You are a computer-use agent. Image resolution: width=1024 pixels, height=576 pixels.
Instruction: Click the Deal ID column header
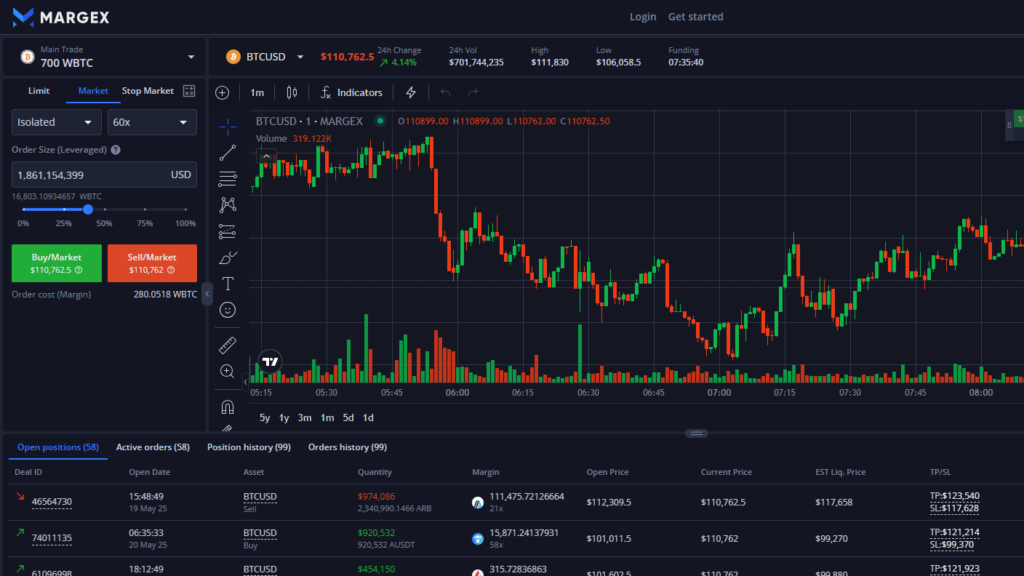(28, 472)
